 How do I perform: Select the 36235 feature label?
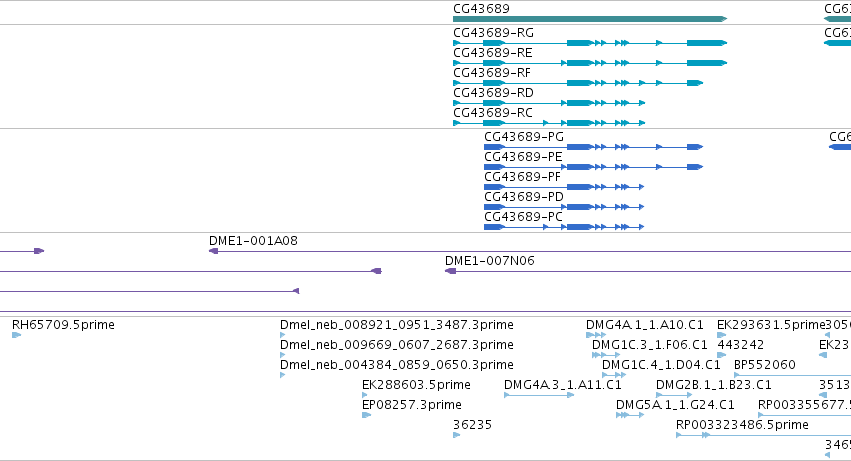[x=472, y=426]
